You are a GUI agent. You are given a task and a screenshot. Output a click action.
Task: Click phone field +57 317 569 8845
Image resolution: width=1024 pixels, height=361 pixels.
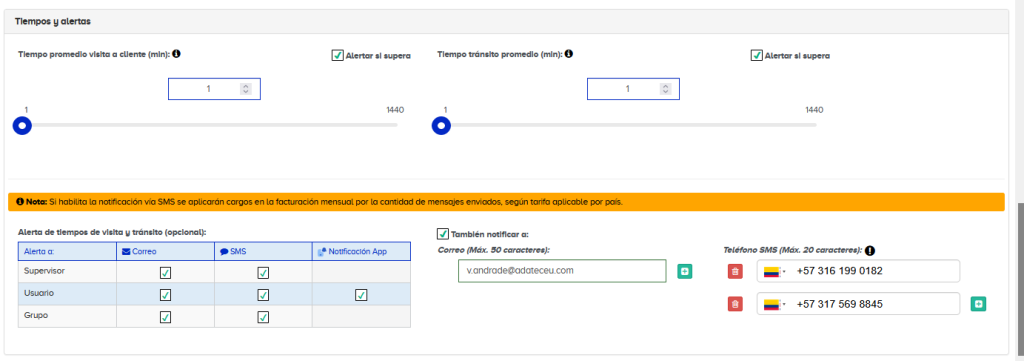click(858, 304)
